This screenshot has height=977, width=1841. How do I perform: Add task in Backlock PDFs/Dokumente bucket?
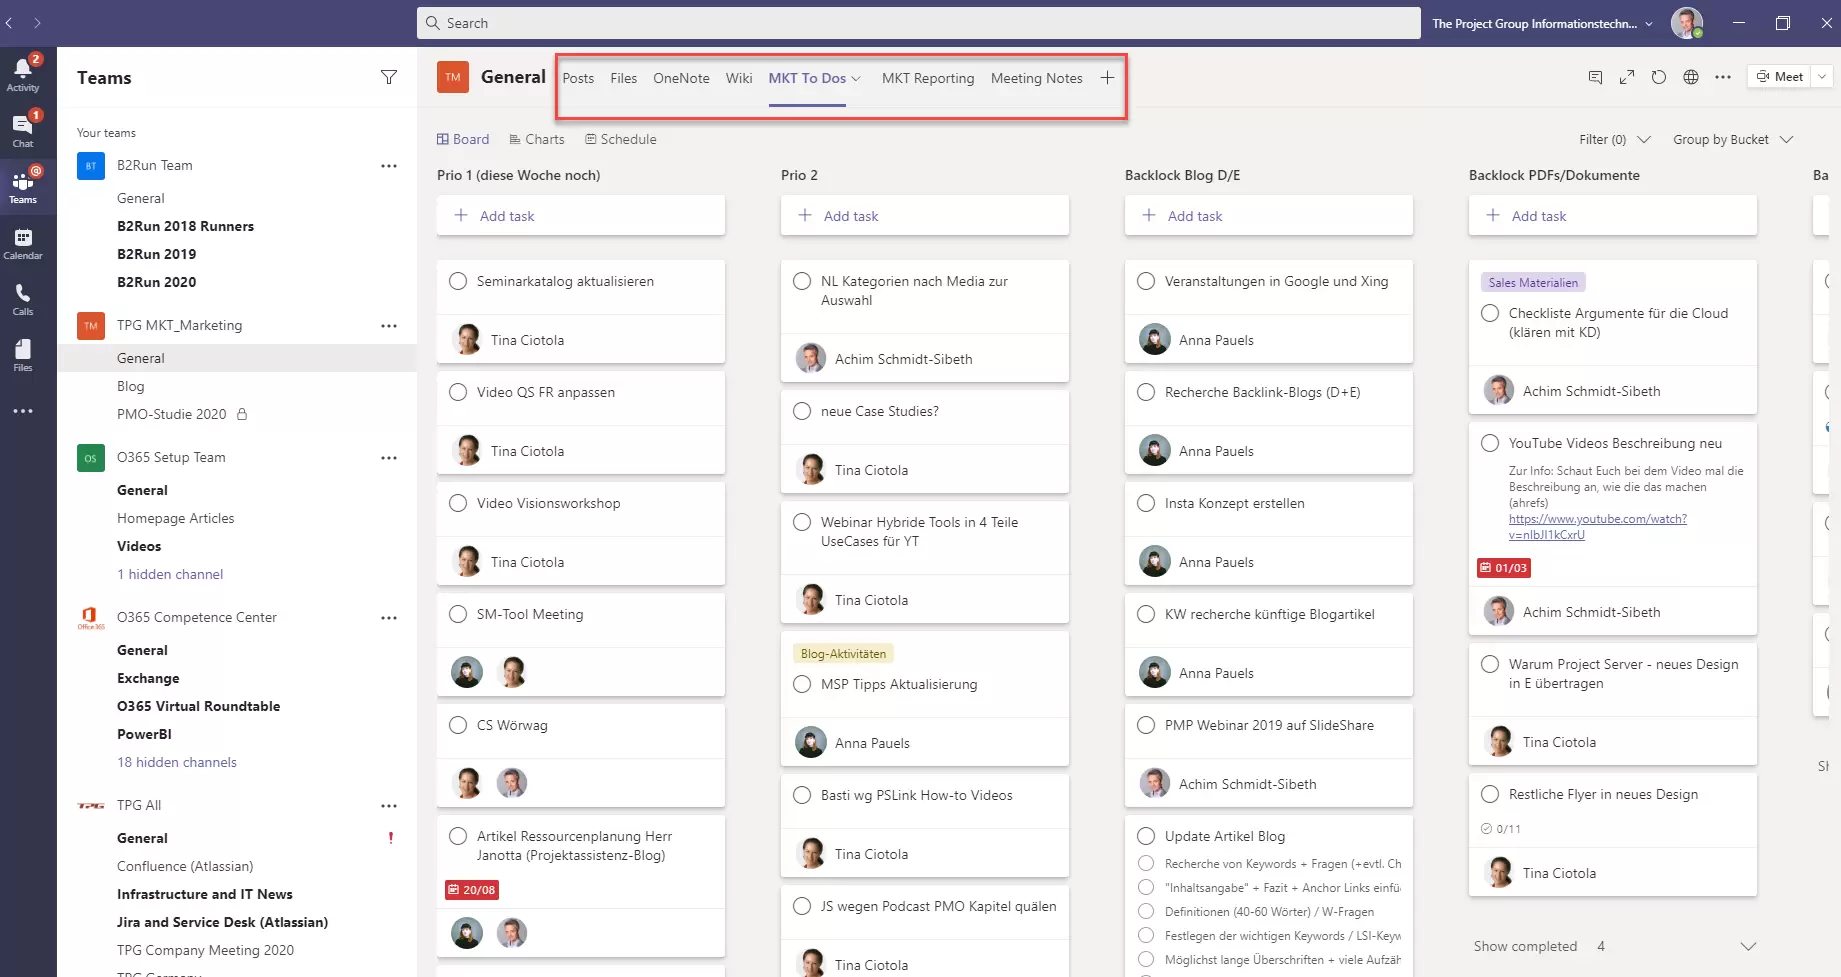[1613, 215]
